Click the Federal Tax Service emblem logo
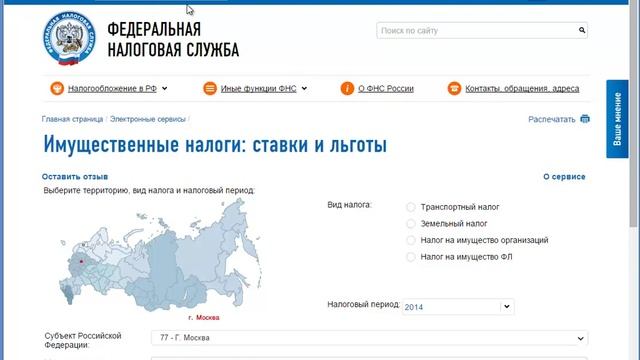 [x=69, y=38]
